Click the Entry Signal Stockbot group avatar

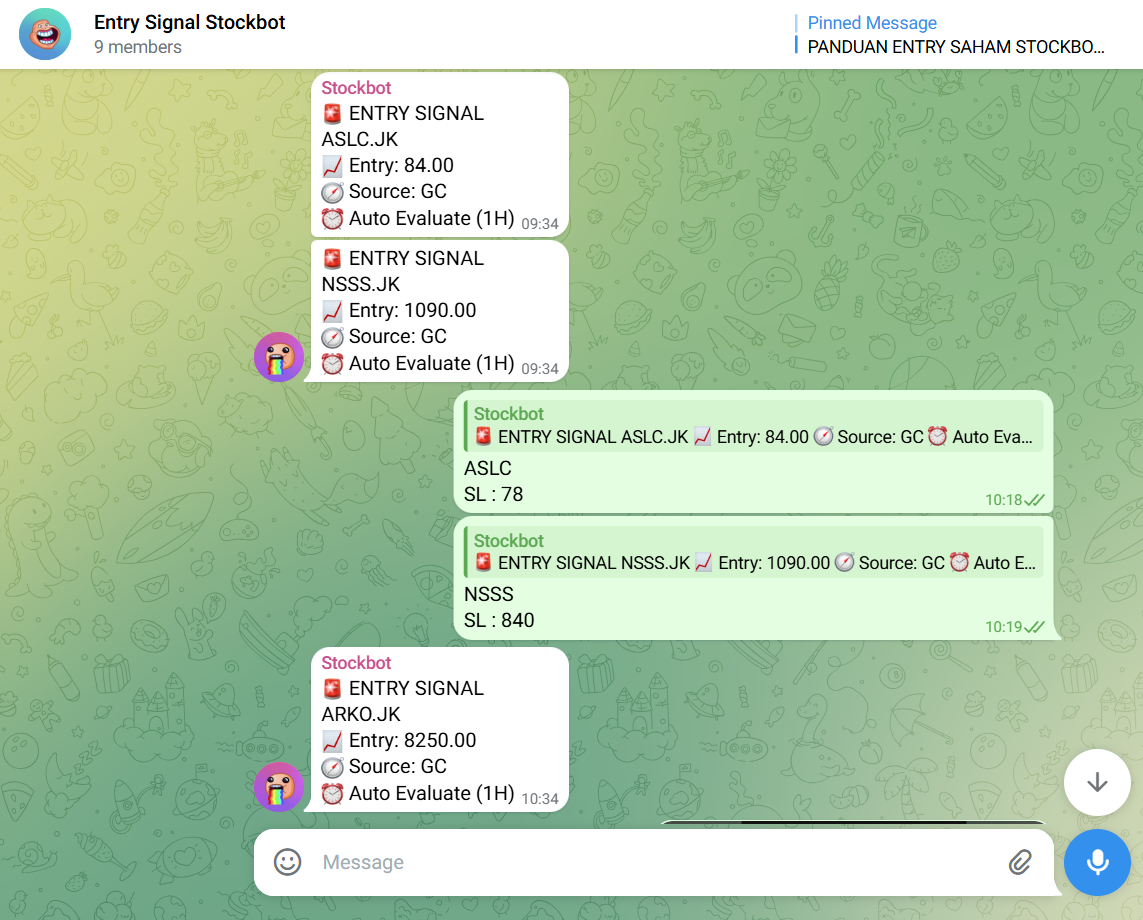(x=45, y=34)
